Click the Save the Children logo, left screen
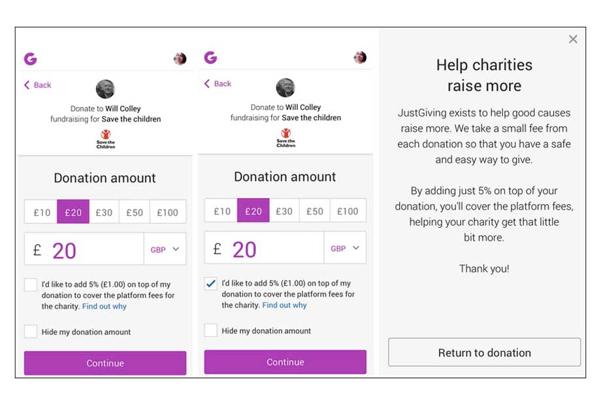Image resolution: width=601 pixels, height=400 pixels. click(x=105, y=141)
